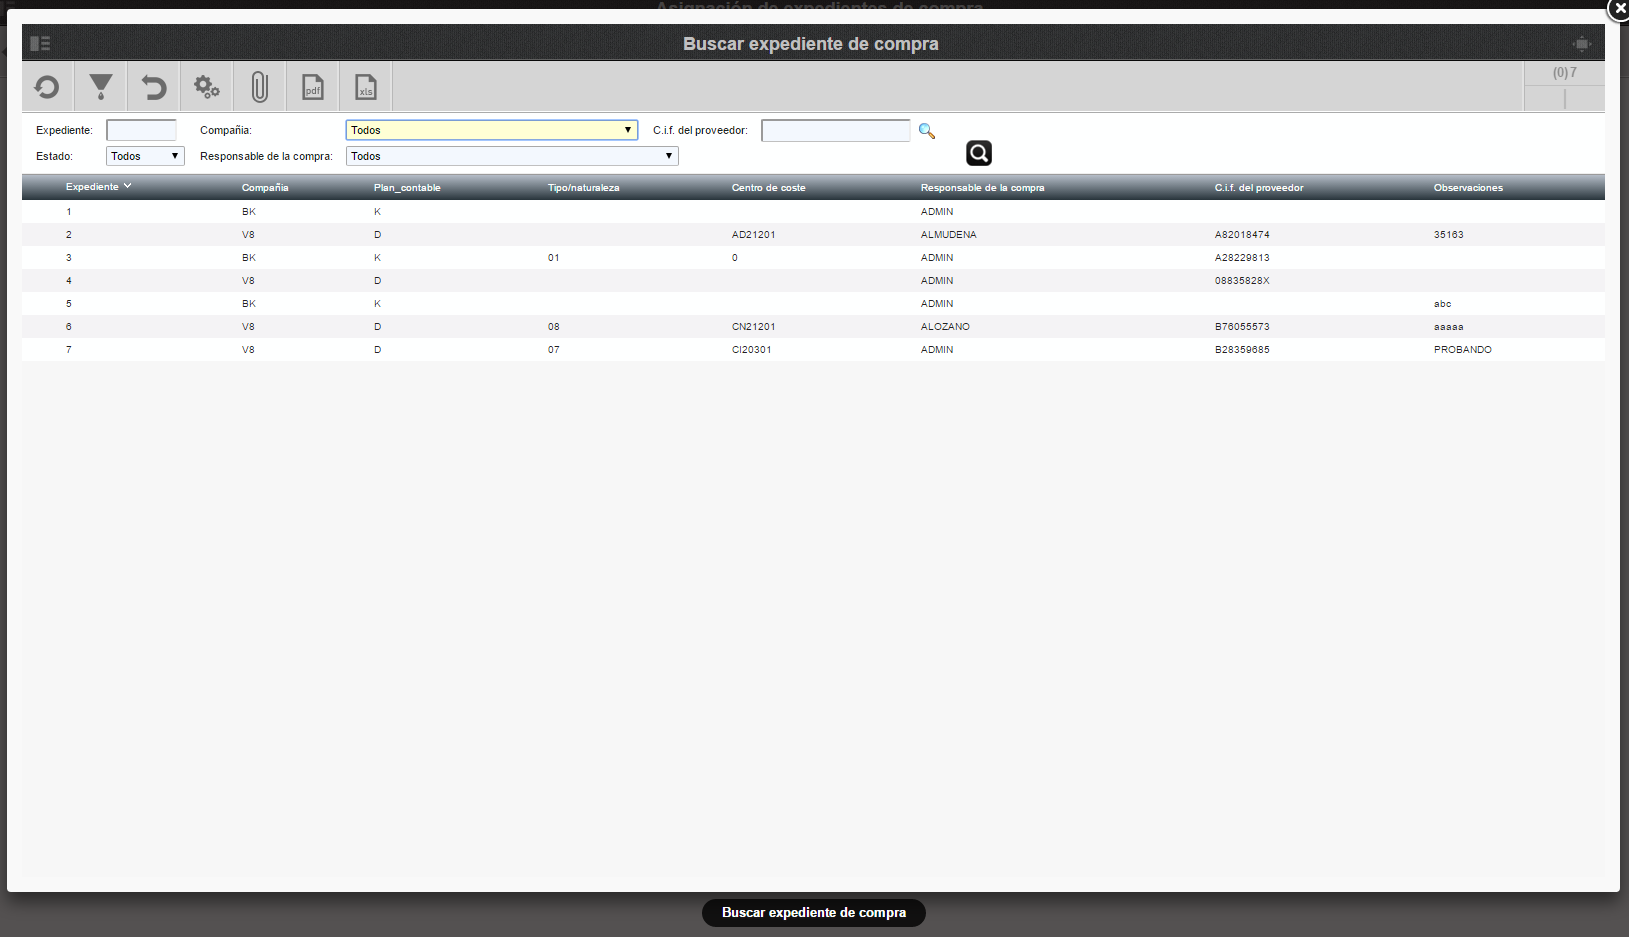Click the C.i.f. del proveedor column header

click(1259, 188)
